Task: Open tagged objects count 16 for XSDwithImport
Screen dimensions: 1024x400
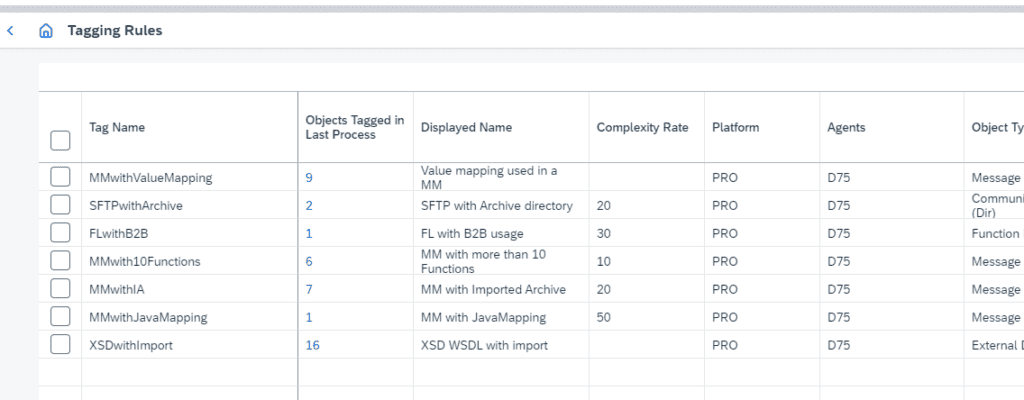Action: coord(312,345)
